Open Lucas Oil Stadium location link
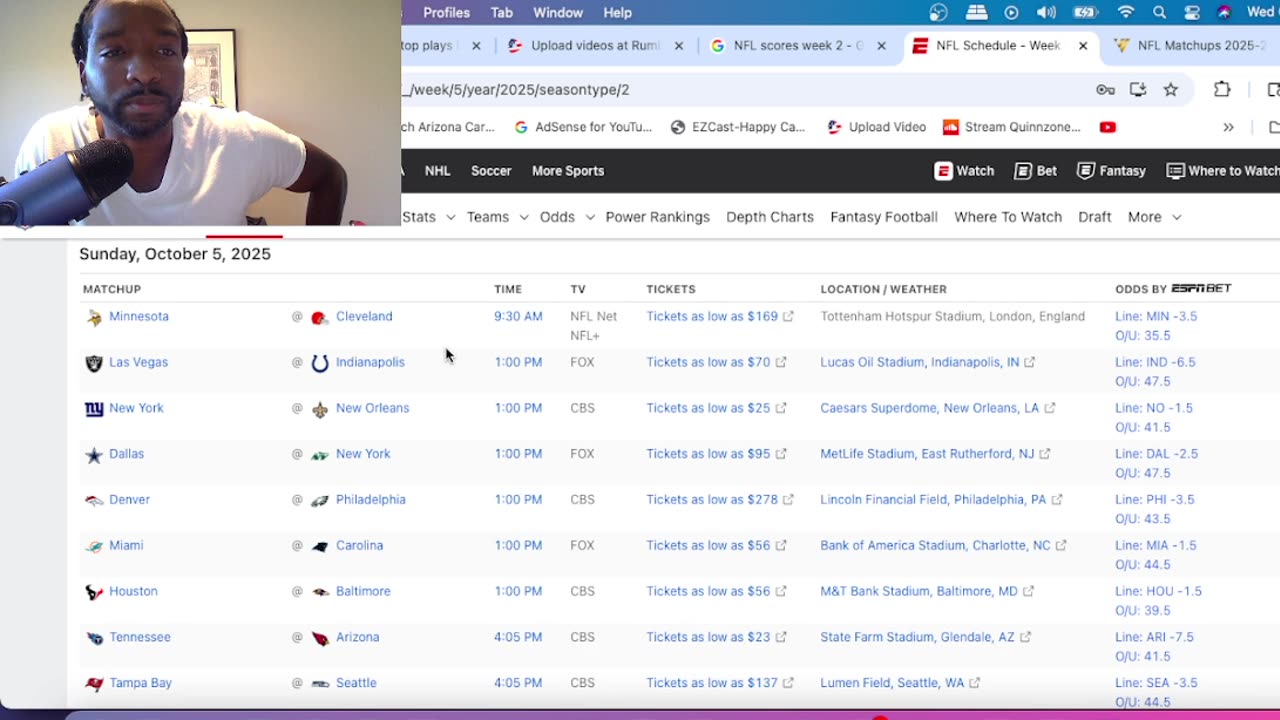This screenshot has width=1280, height=720. pos(927,363)
